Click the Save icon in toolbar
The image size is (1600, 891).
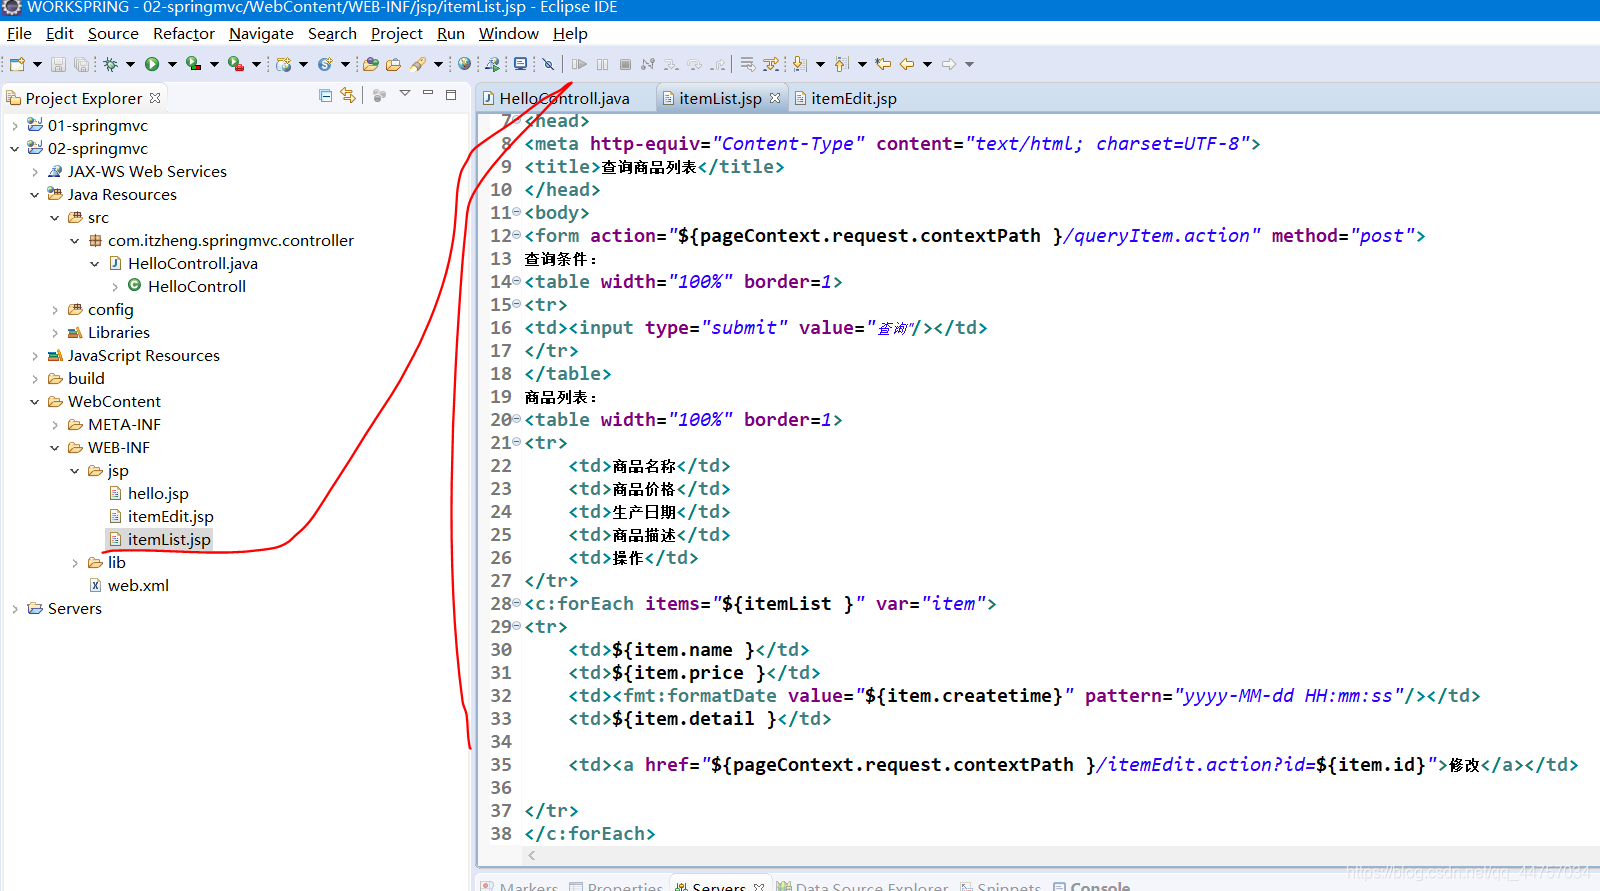58,64
